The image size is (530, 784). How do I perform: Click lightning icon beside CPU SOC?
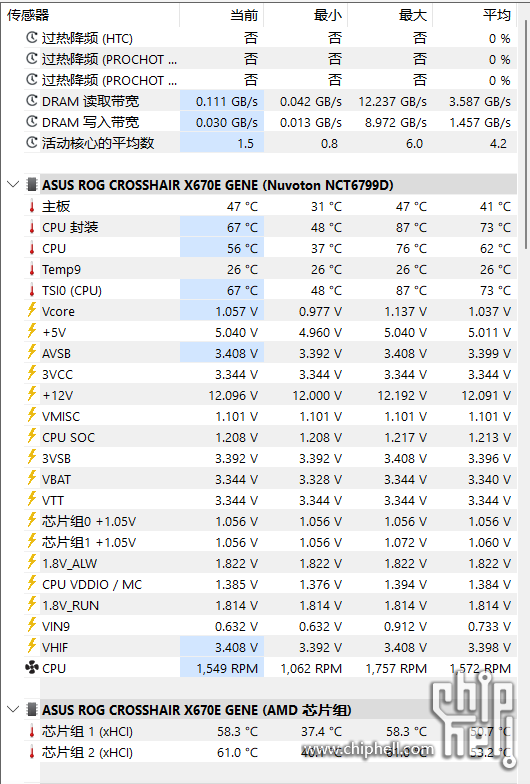coord(32,436)
